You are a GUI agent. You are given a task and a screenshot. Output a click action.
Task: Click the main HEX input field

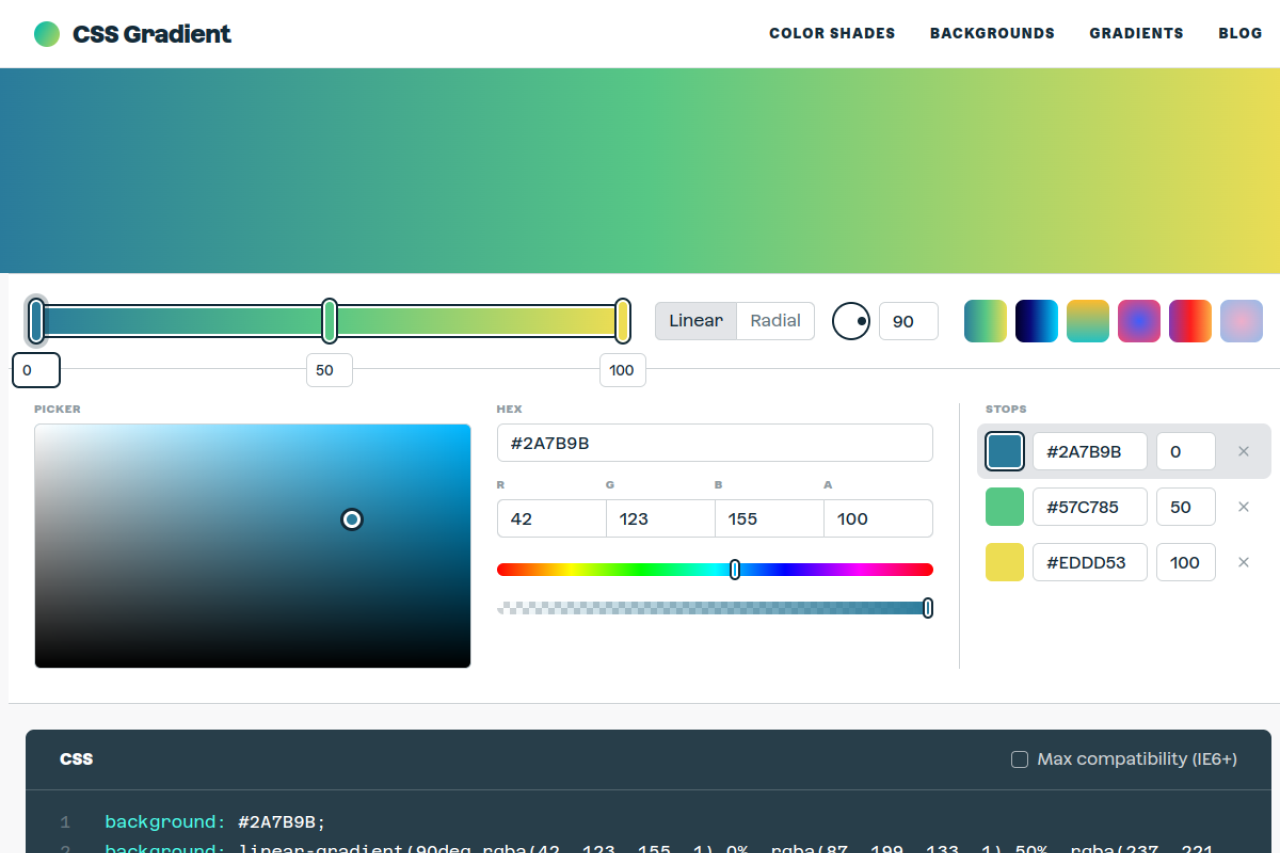[715, 443]
